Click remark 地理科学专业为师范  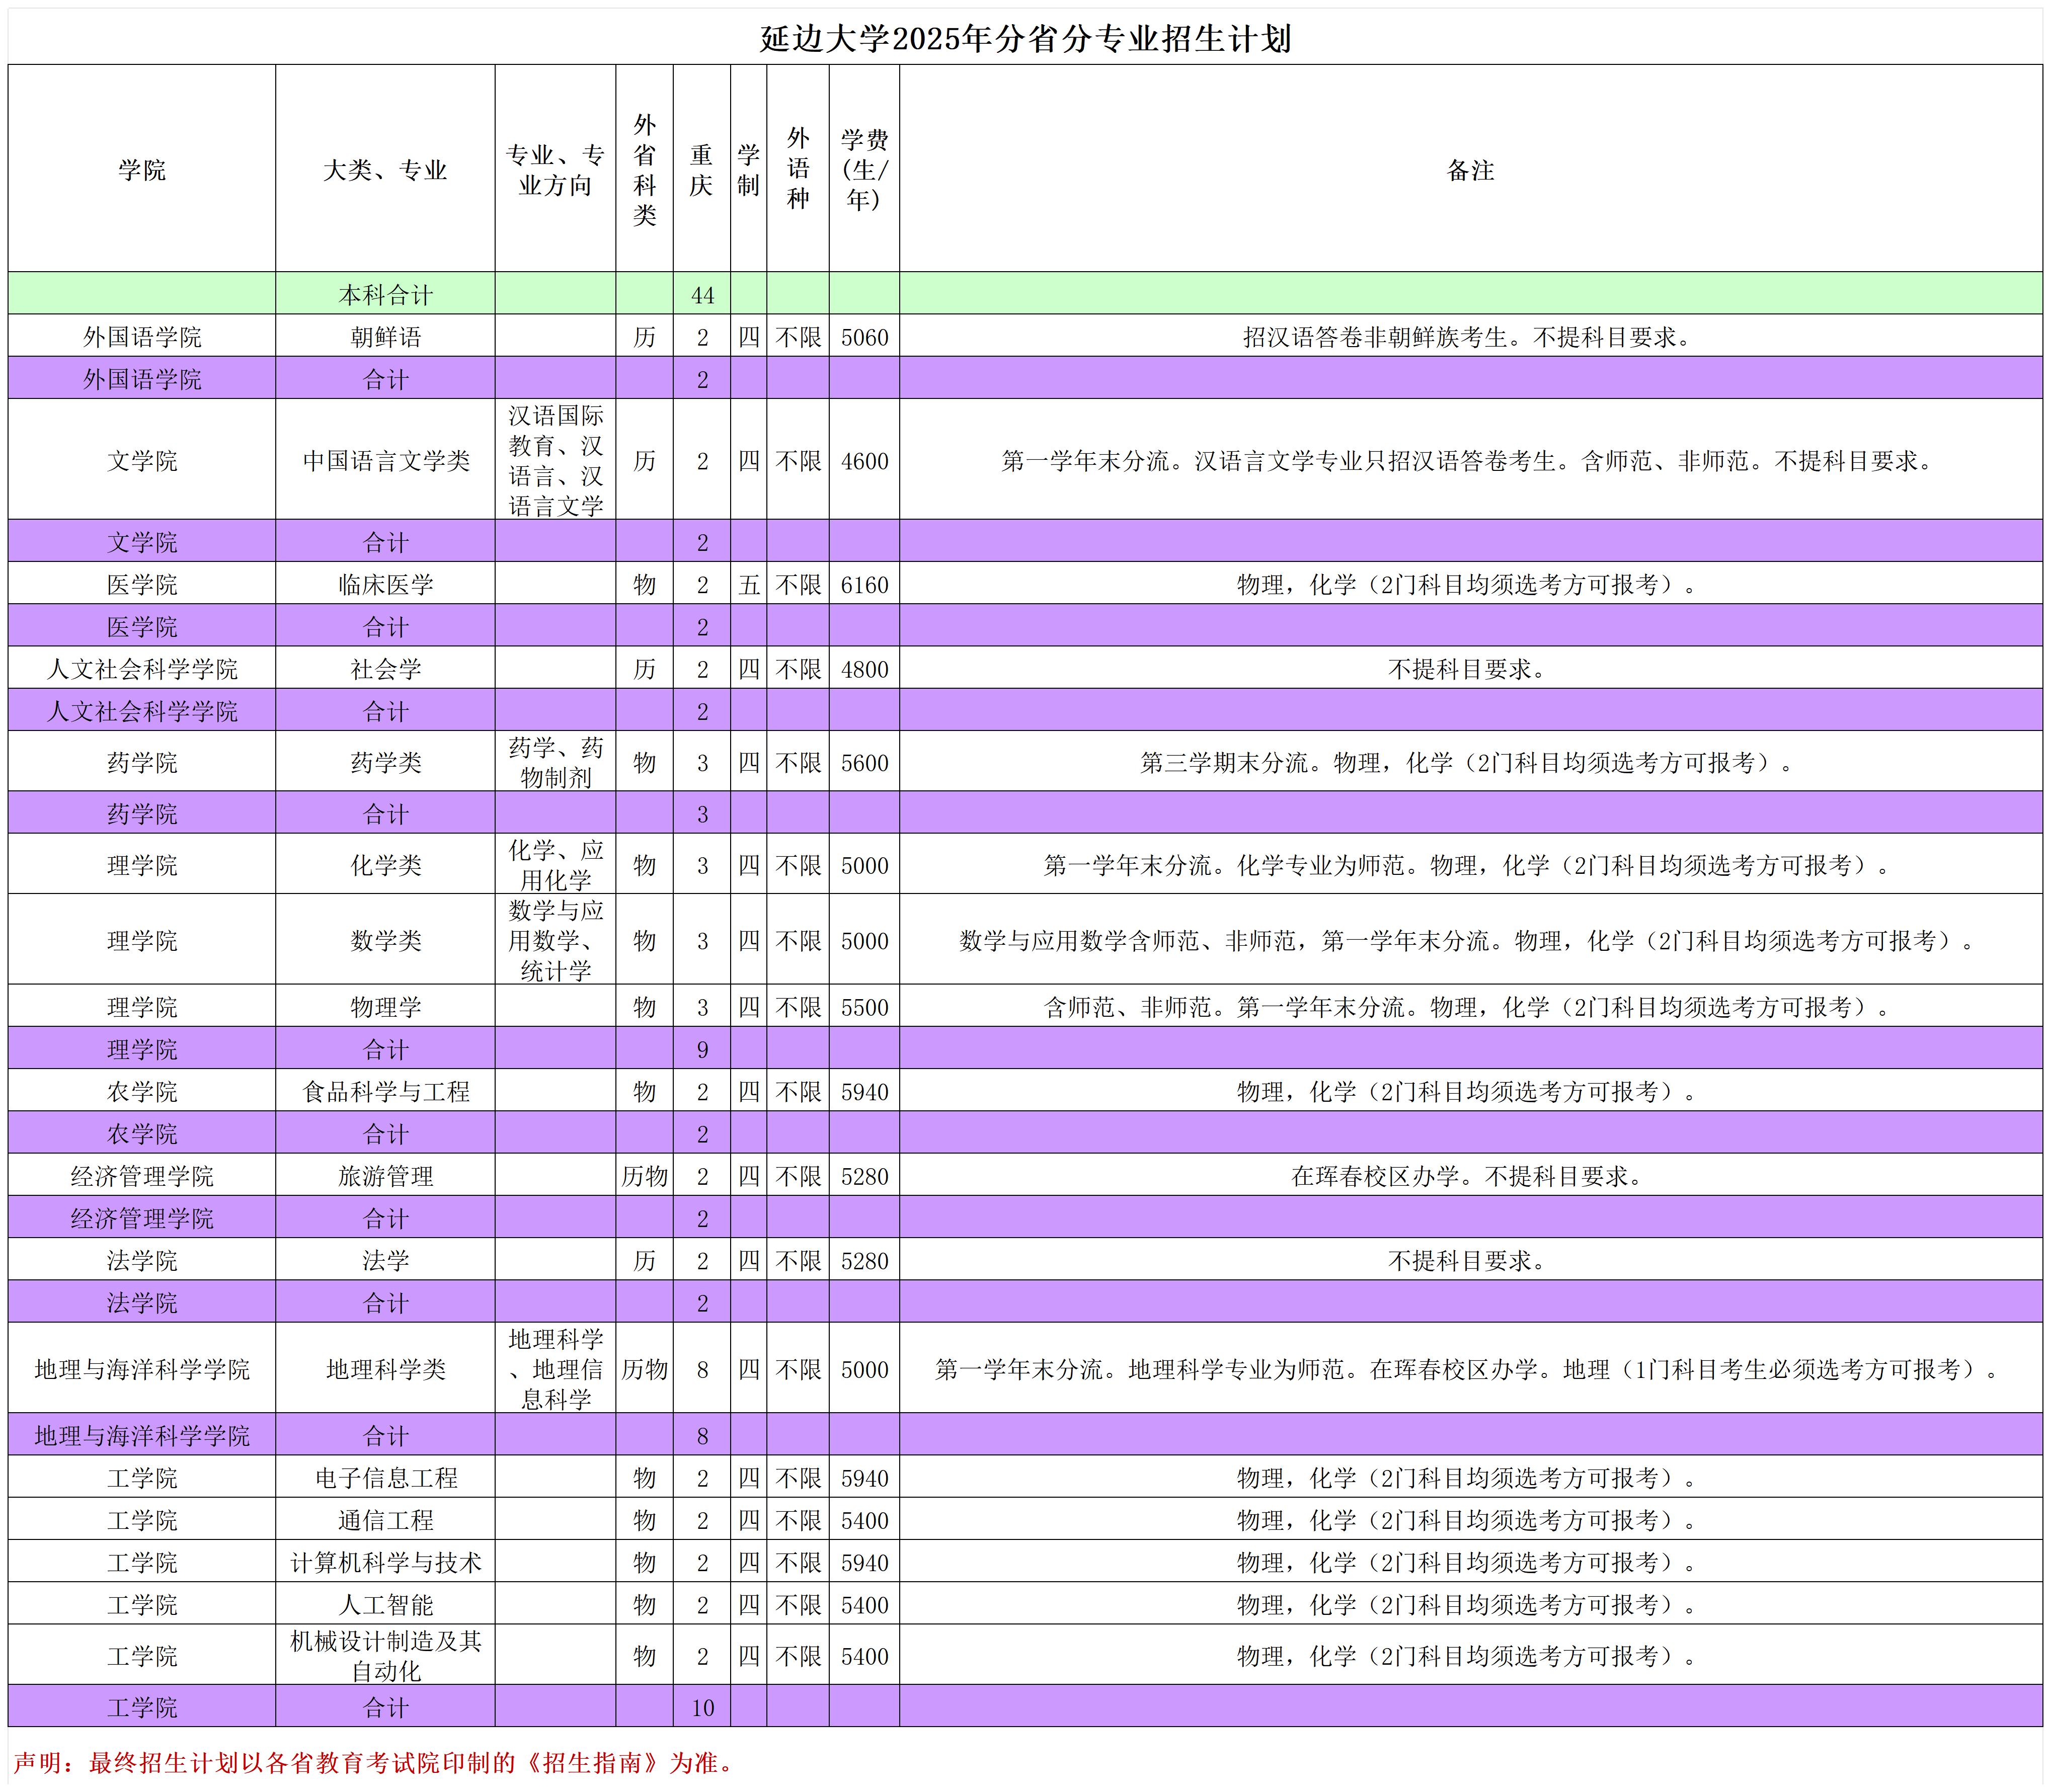1470,1368
